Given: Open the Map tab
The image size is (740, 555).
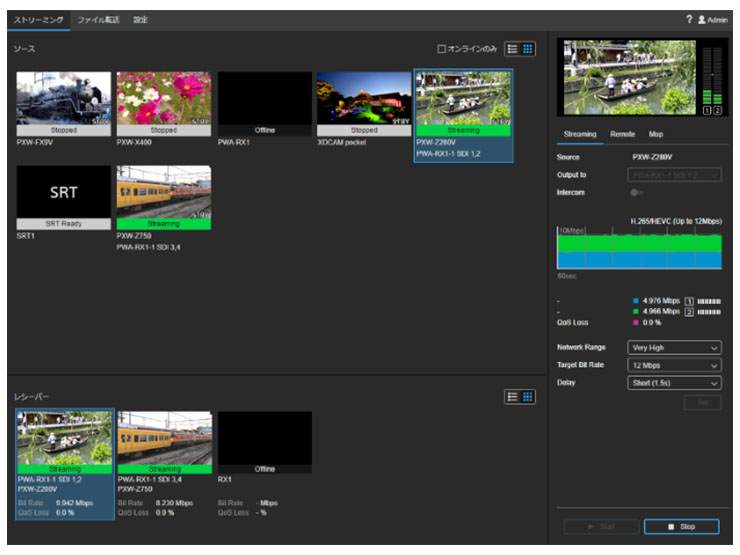Looking at the screenshot, I should click(x=656, y=134).
